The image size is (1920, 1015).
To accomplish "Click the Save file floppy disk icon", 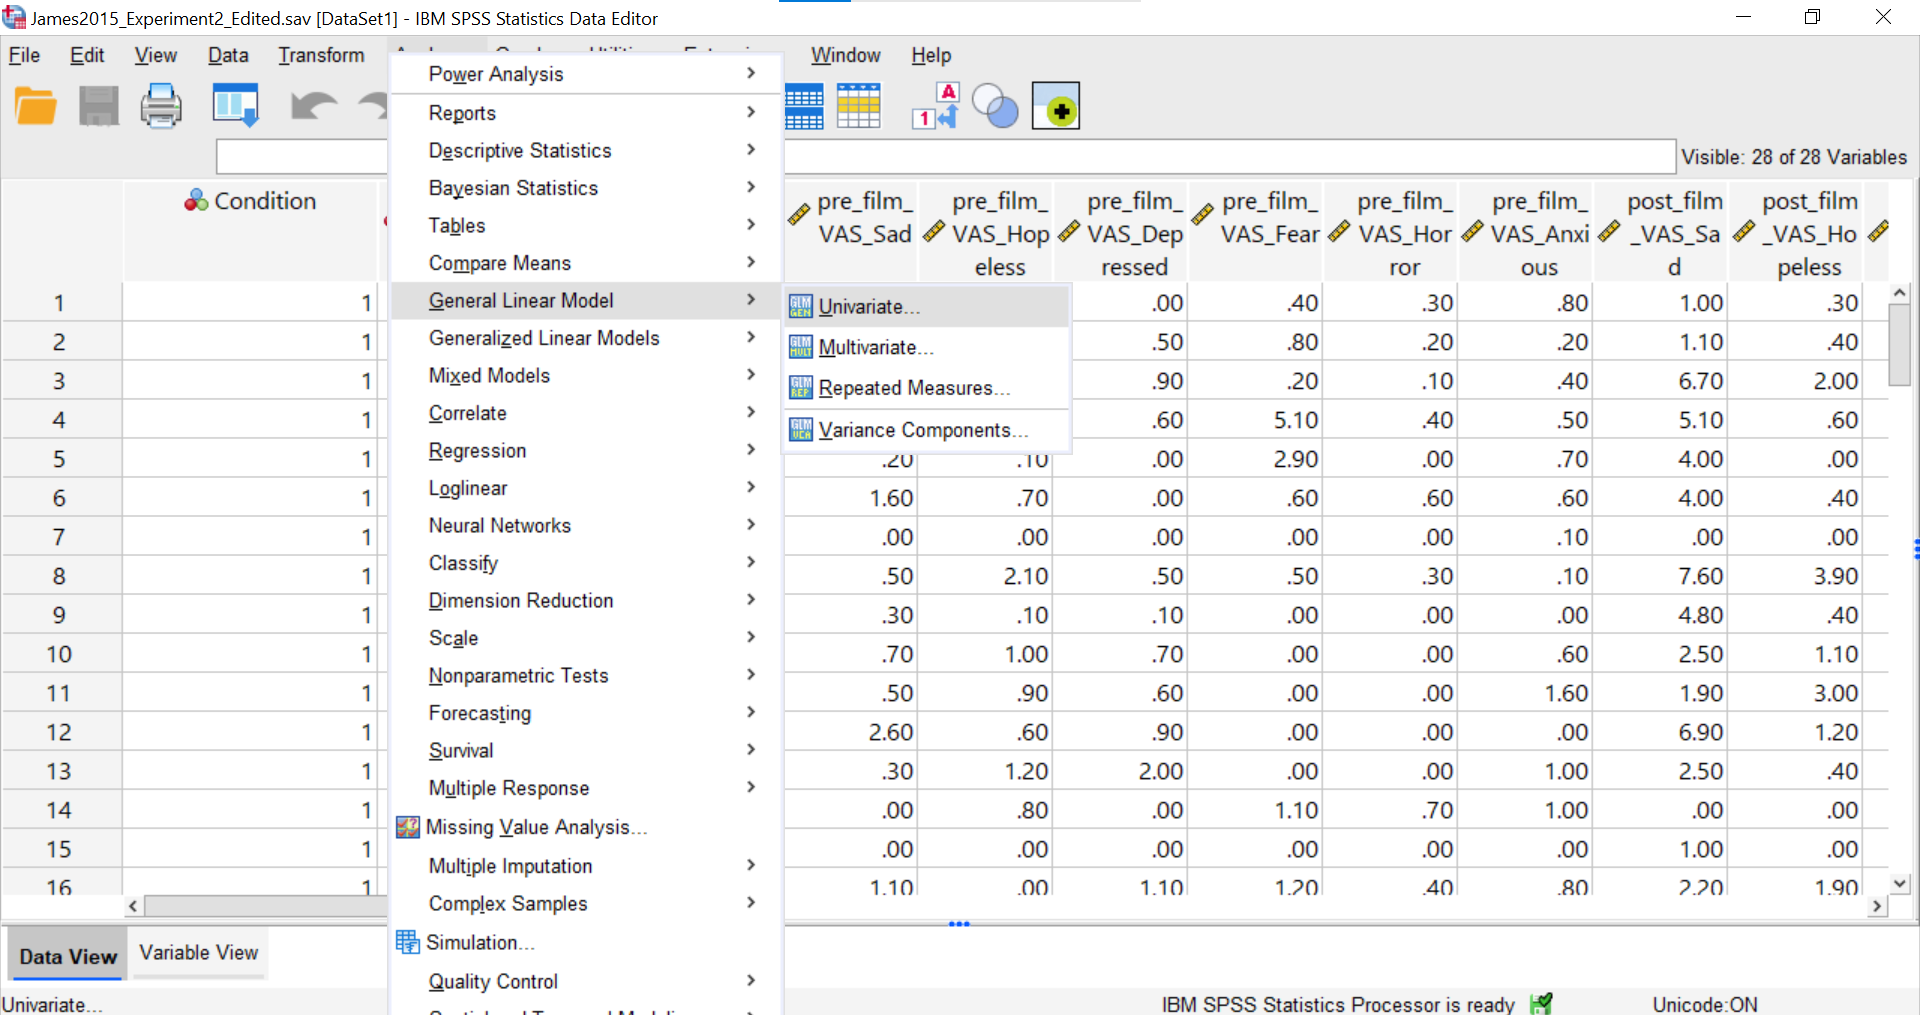I will pyautogui.click(x=98, y=106).
